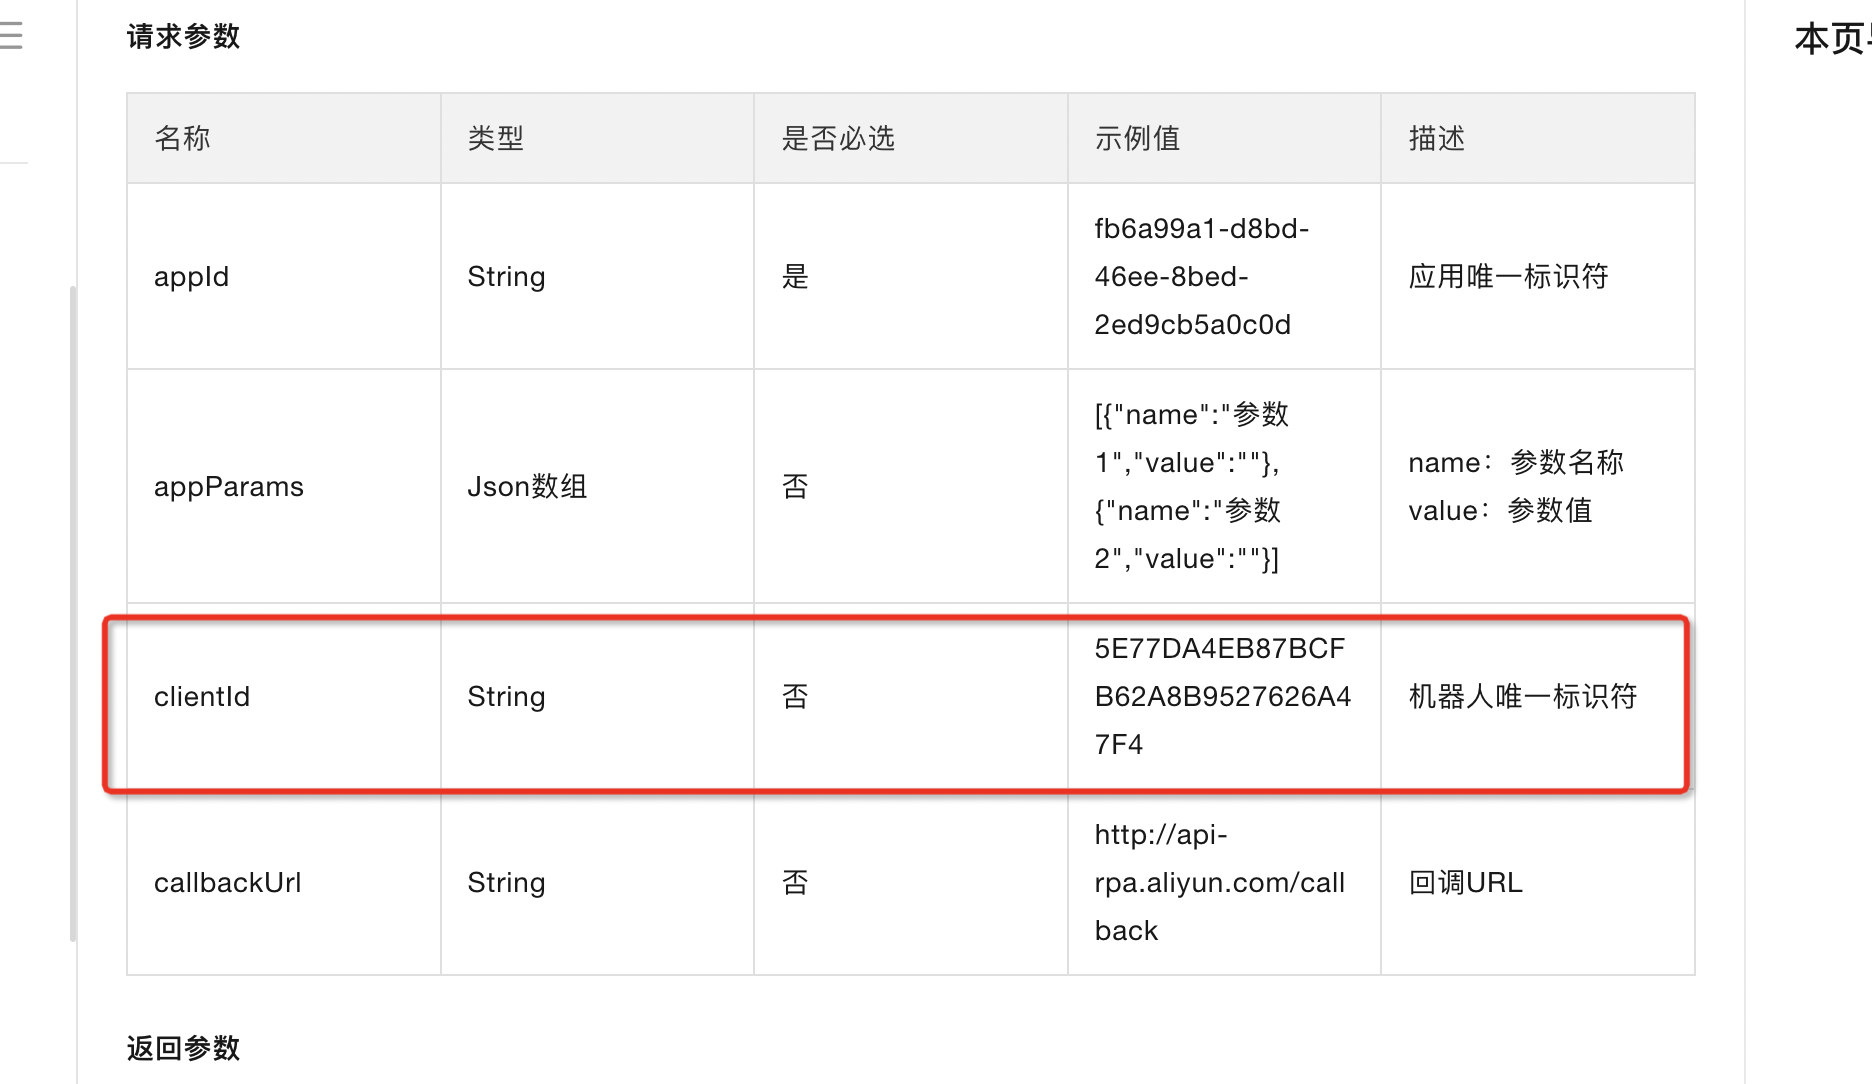
Task: Click the callback URL example http://api-rpa.aliyun.com/callback
Action: (1219, 883)
